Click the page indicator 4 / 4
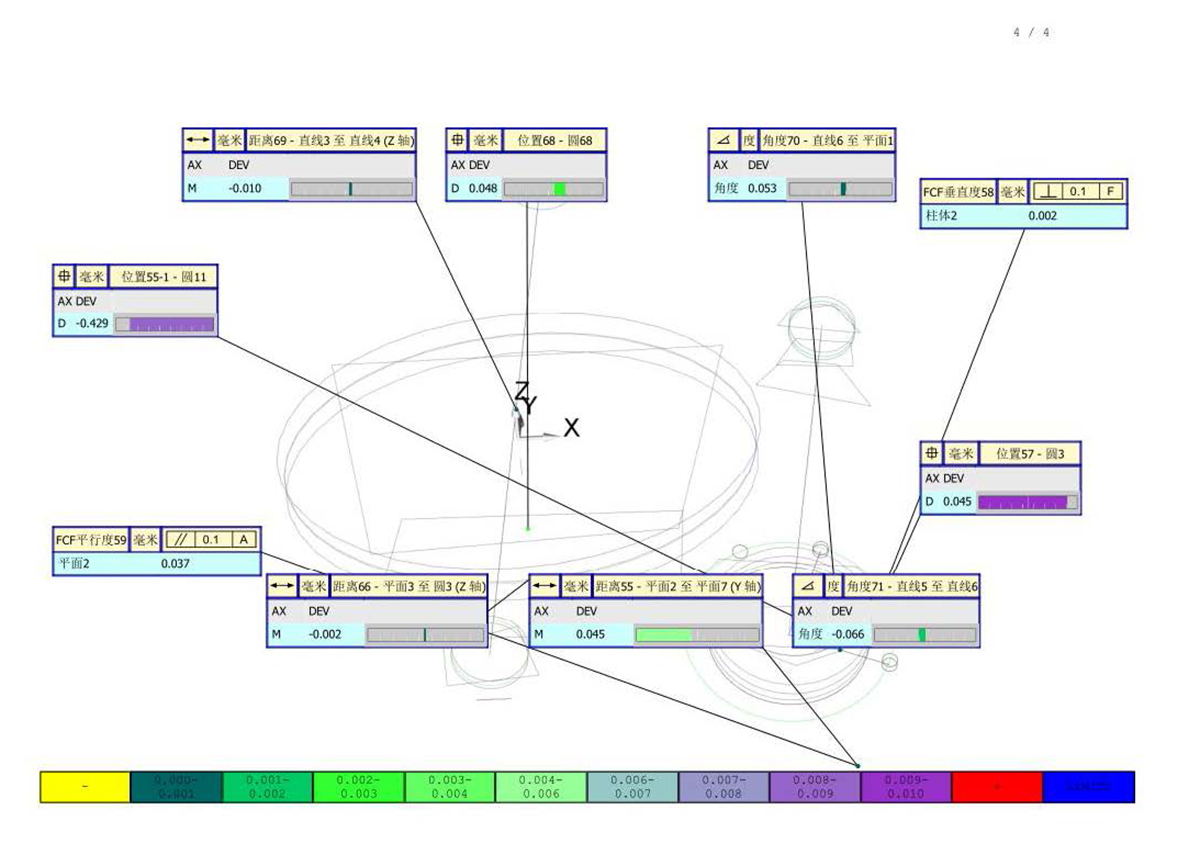The height and width of the screenshot is (855, 1200). point(1031,33)
